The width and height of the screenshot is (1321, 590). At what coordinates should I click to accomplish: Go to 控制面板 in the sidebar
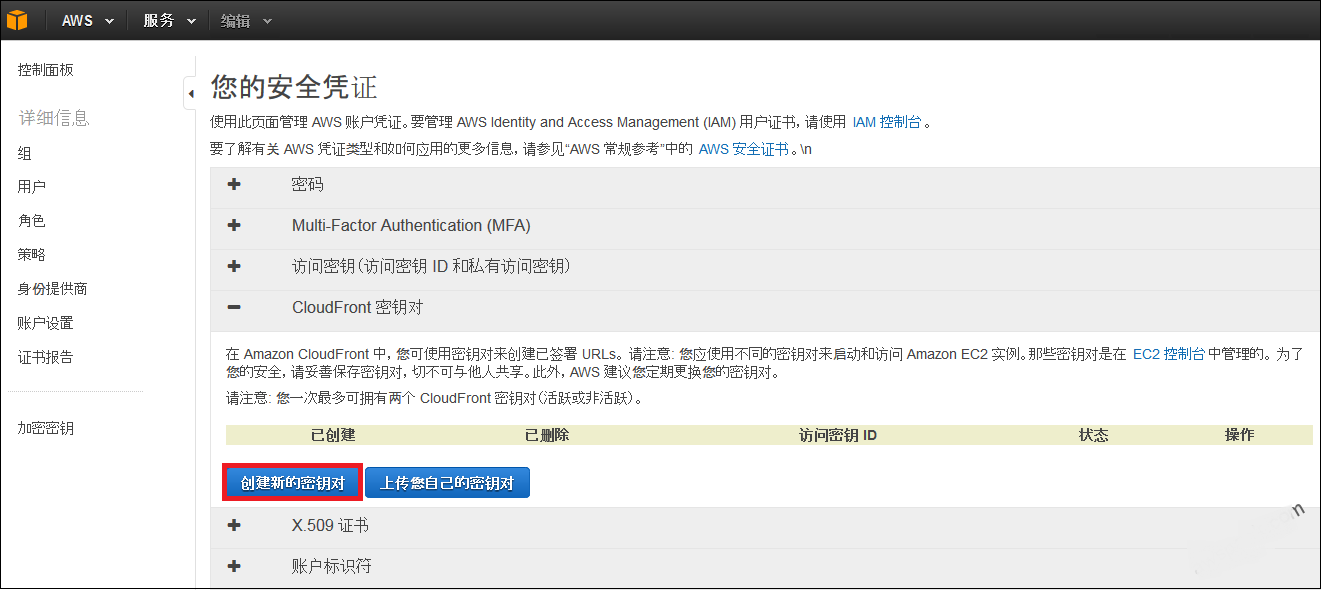coord(46,70)
